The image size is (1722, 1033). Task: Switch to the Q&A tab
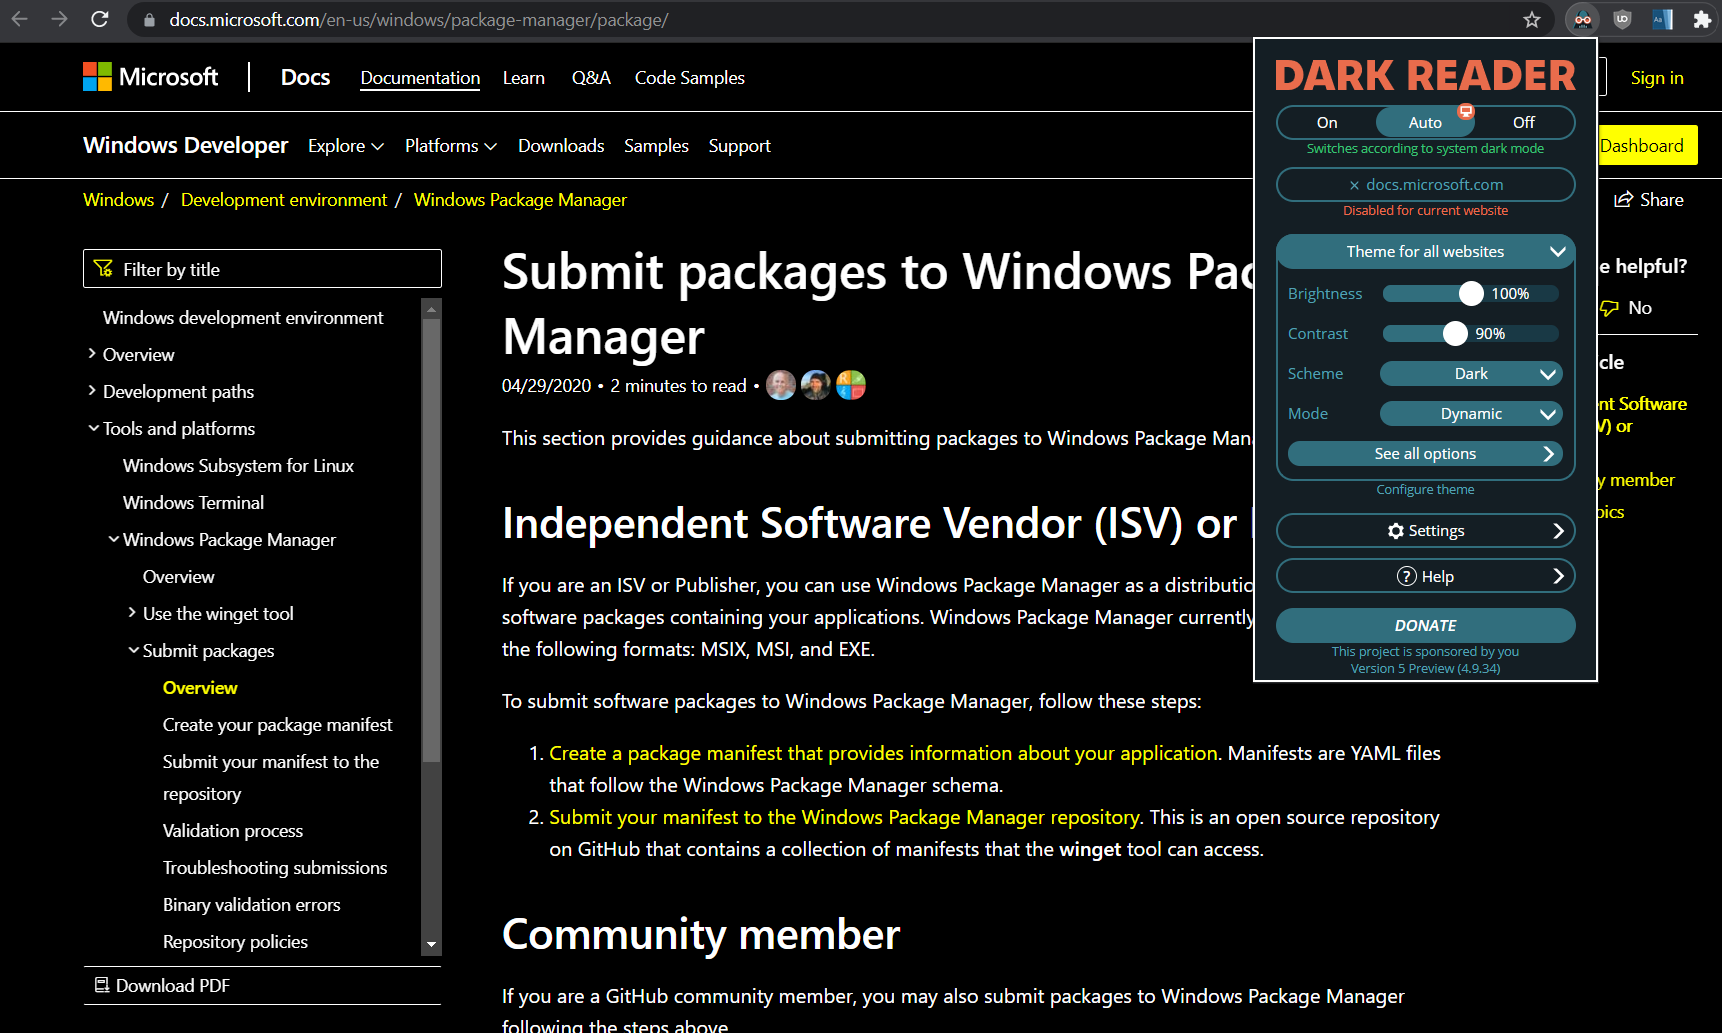point(591,77)
